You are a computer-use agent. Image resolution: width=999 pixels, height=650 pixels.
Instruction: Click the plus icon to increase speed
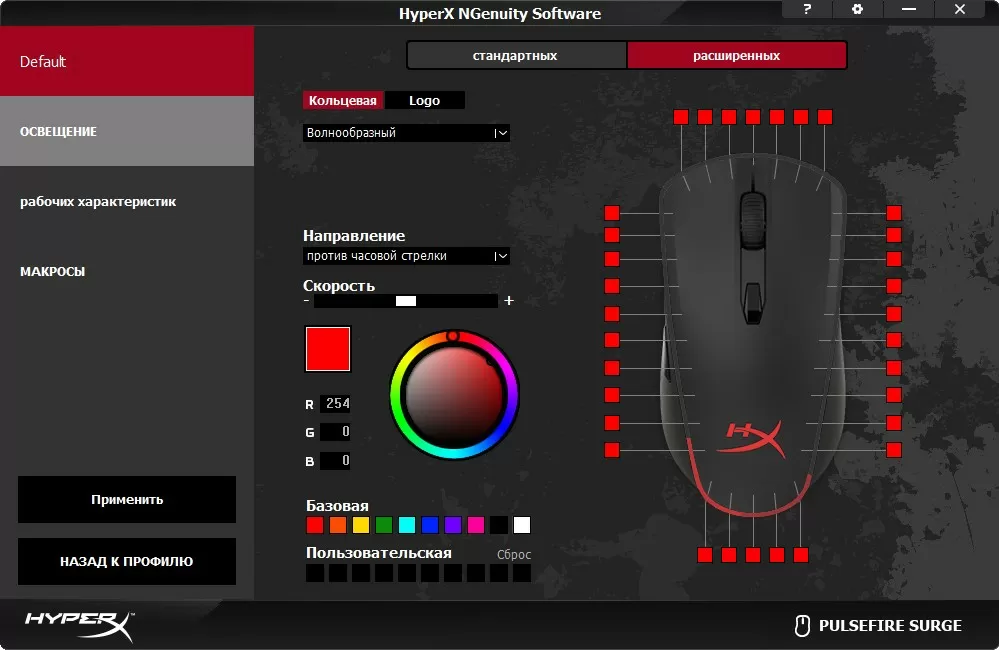(508, 300)
